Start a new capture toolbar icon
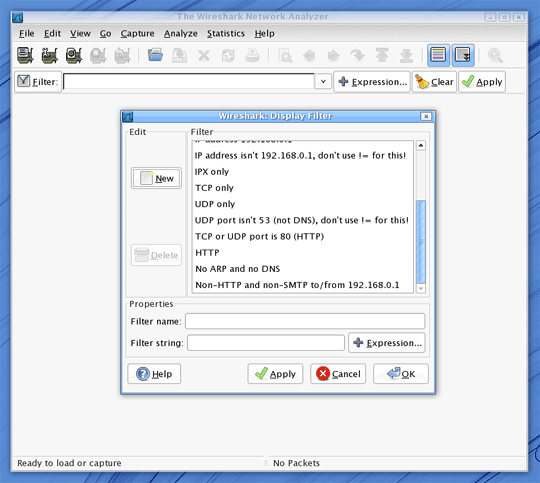Image resolution: width=540 pixels, height=483 pixels. coord(74,55)
